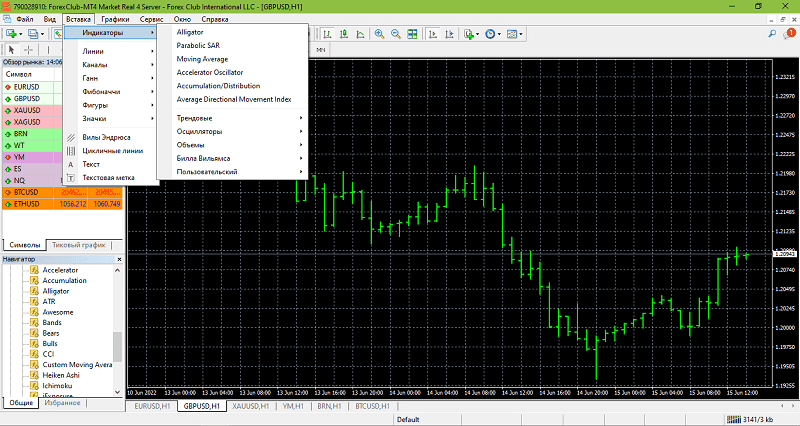Select the arrow cursor tool
The width and height of the screenshot is (800, 426).
(11, 50)
